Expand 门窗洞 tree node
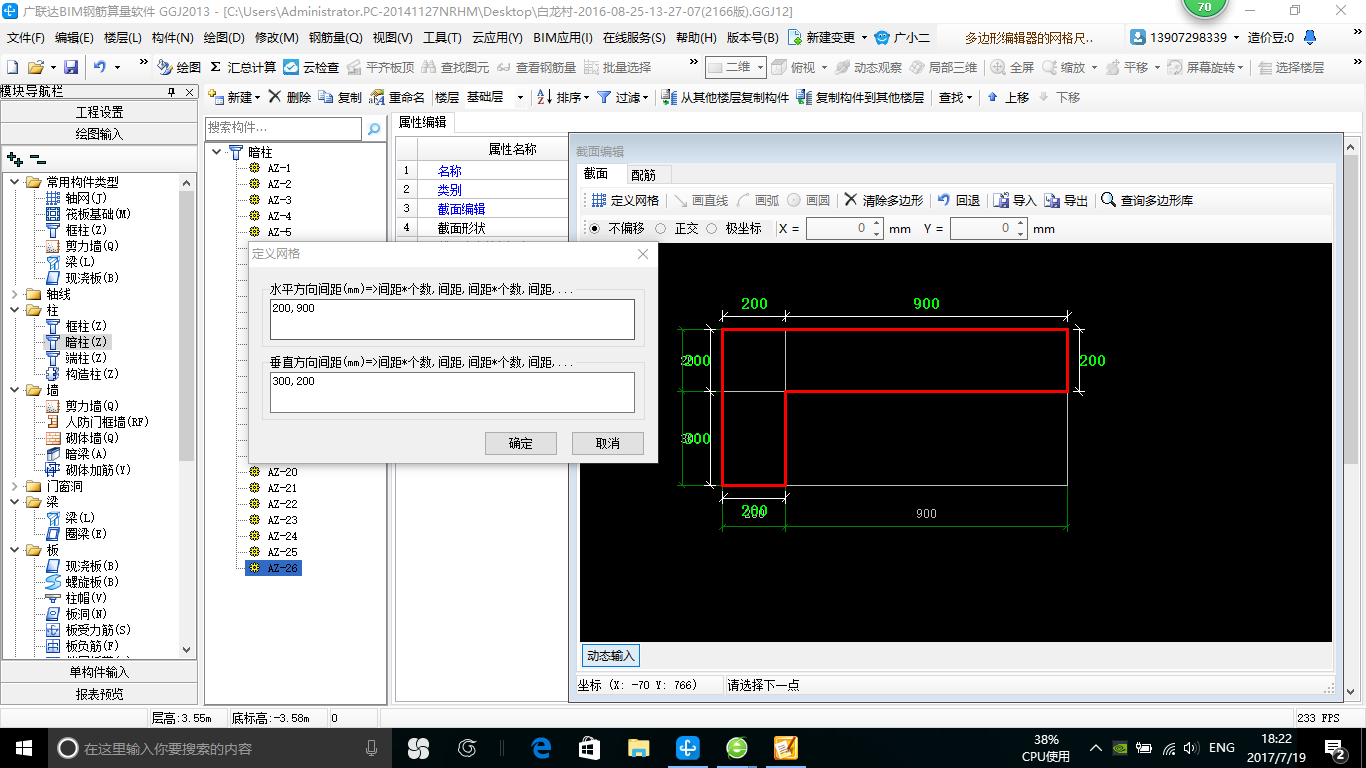This screenshot has height=768, width=1366. pyautogui.click(x=14, y=486)
